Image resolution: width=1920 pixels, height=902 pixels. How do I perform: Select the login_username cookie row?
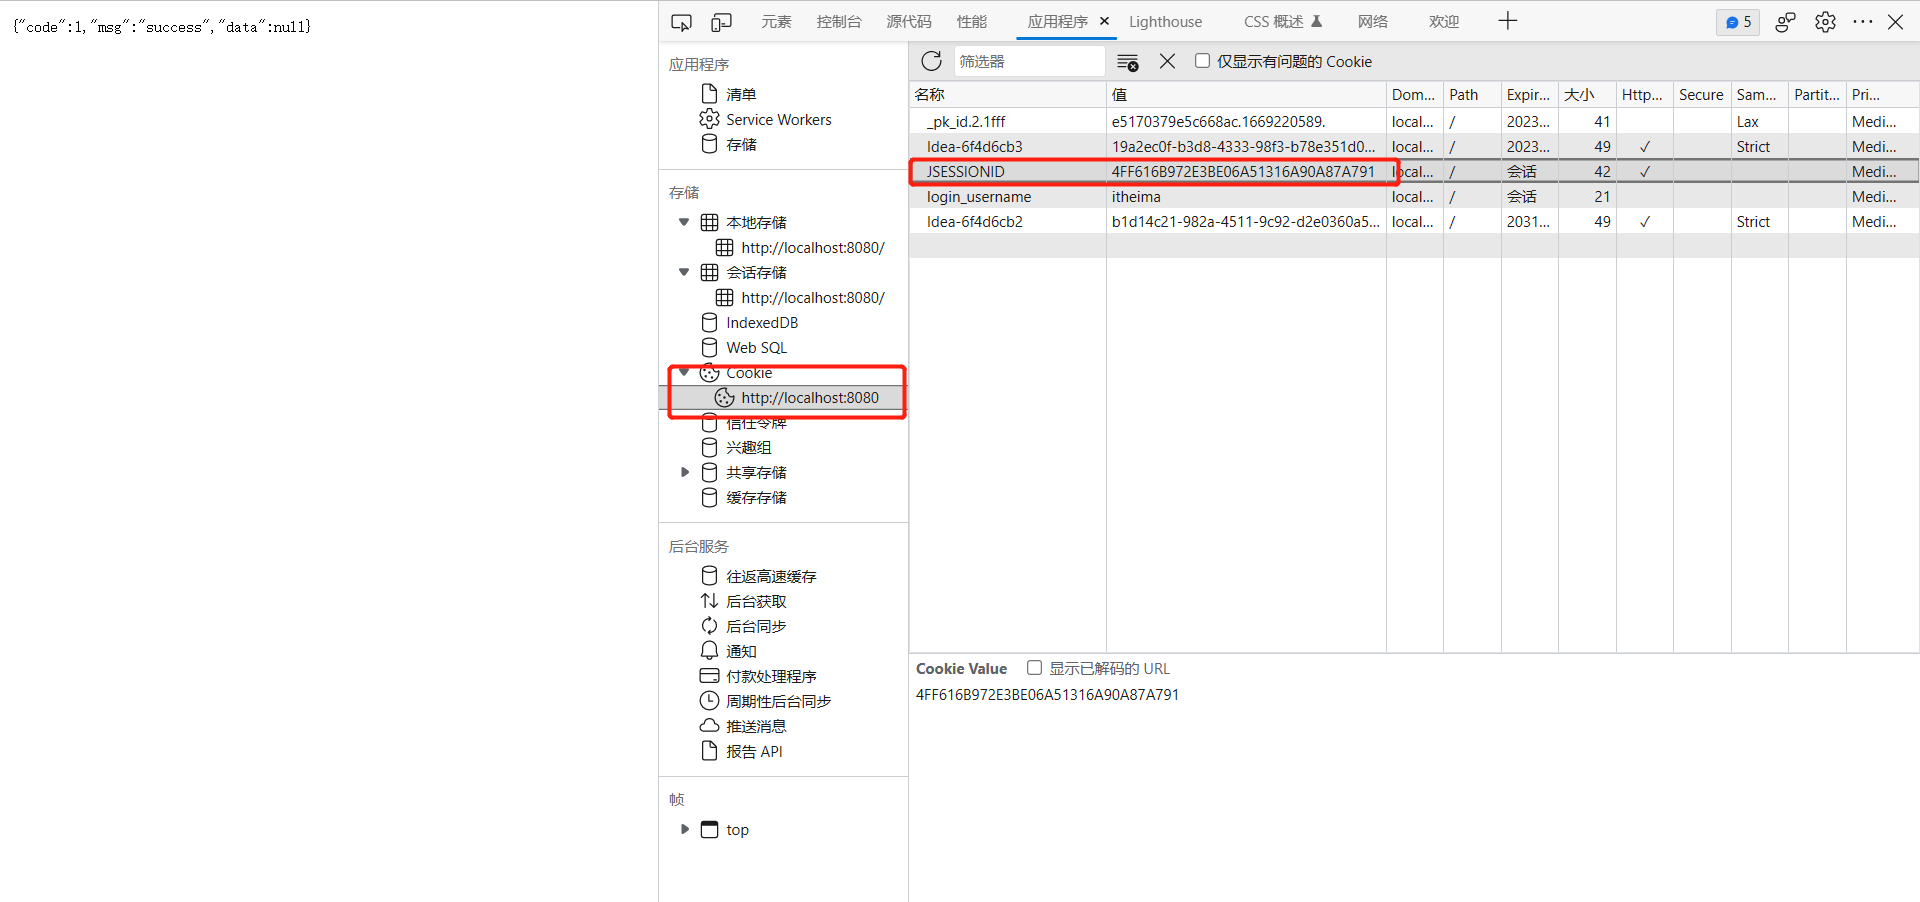(1414, 196)
